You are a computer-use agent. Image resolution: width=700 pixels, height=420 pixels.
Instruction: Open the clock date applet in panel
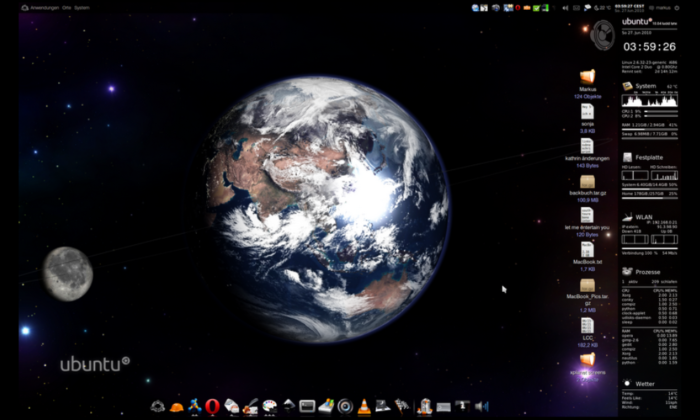pyautogui.click(x=629, y=8)
